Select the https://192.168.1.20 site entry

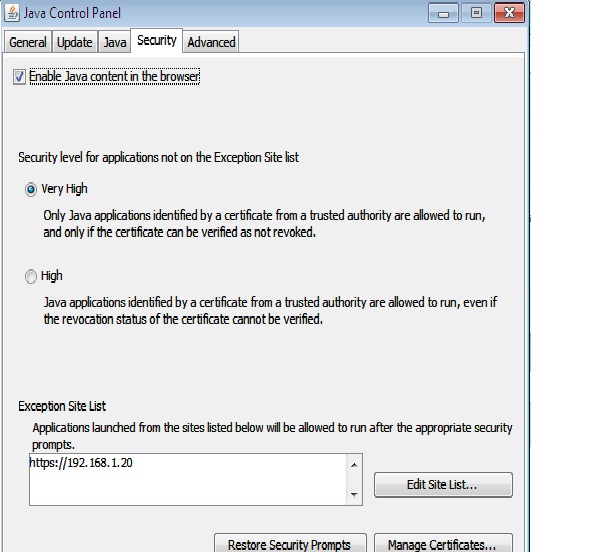(81, 463)
